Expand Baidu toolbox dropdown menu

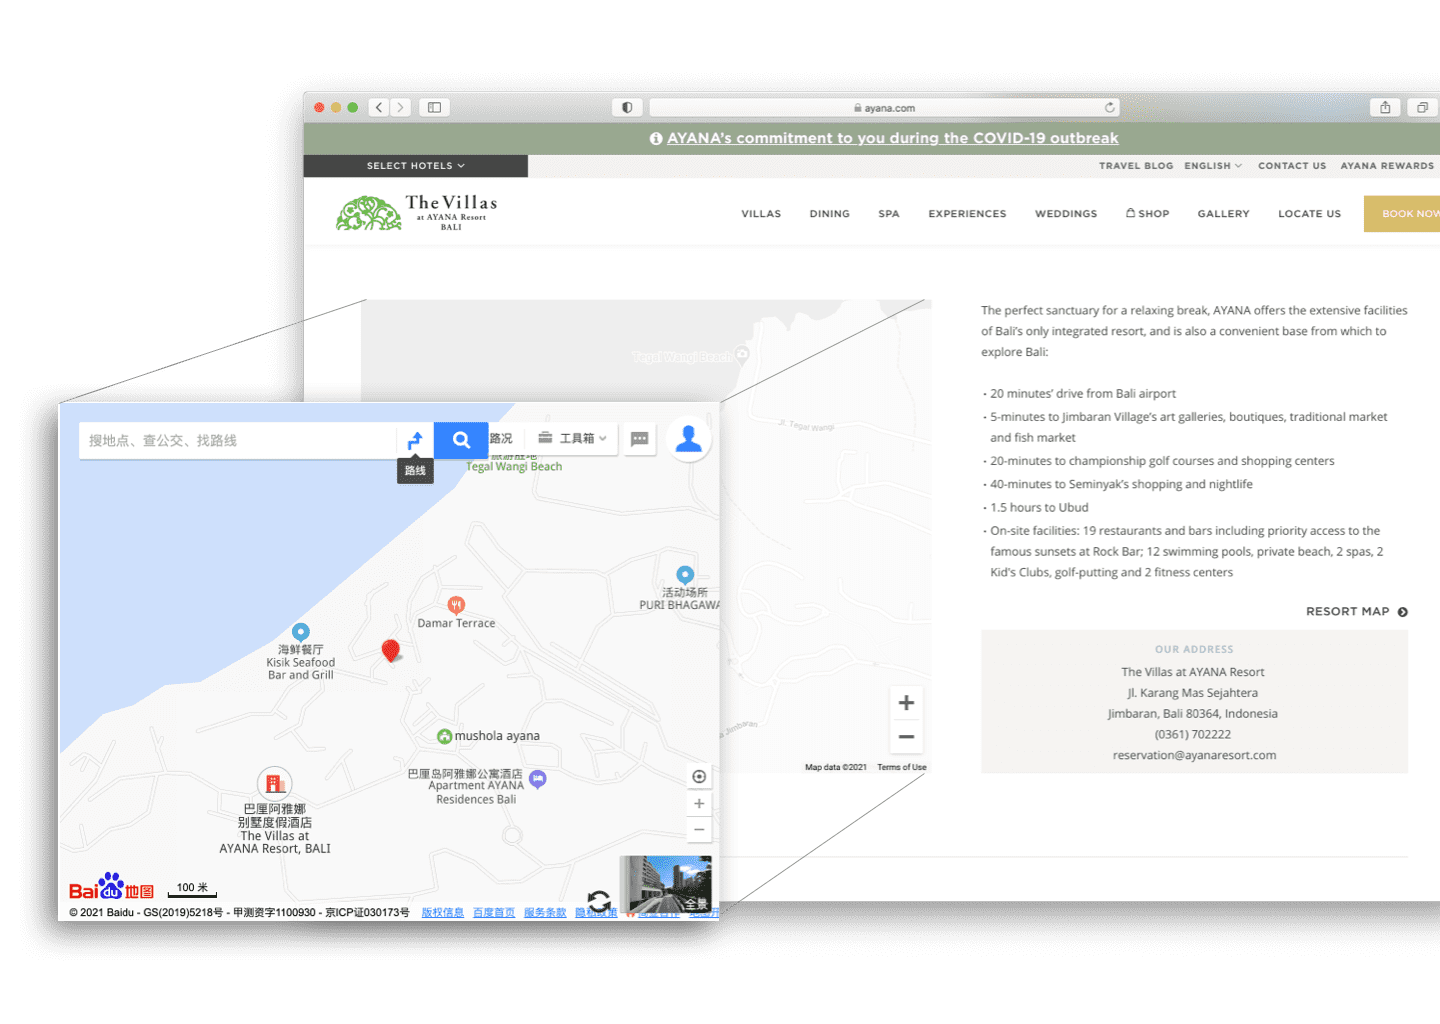573,439
